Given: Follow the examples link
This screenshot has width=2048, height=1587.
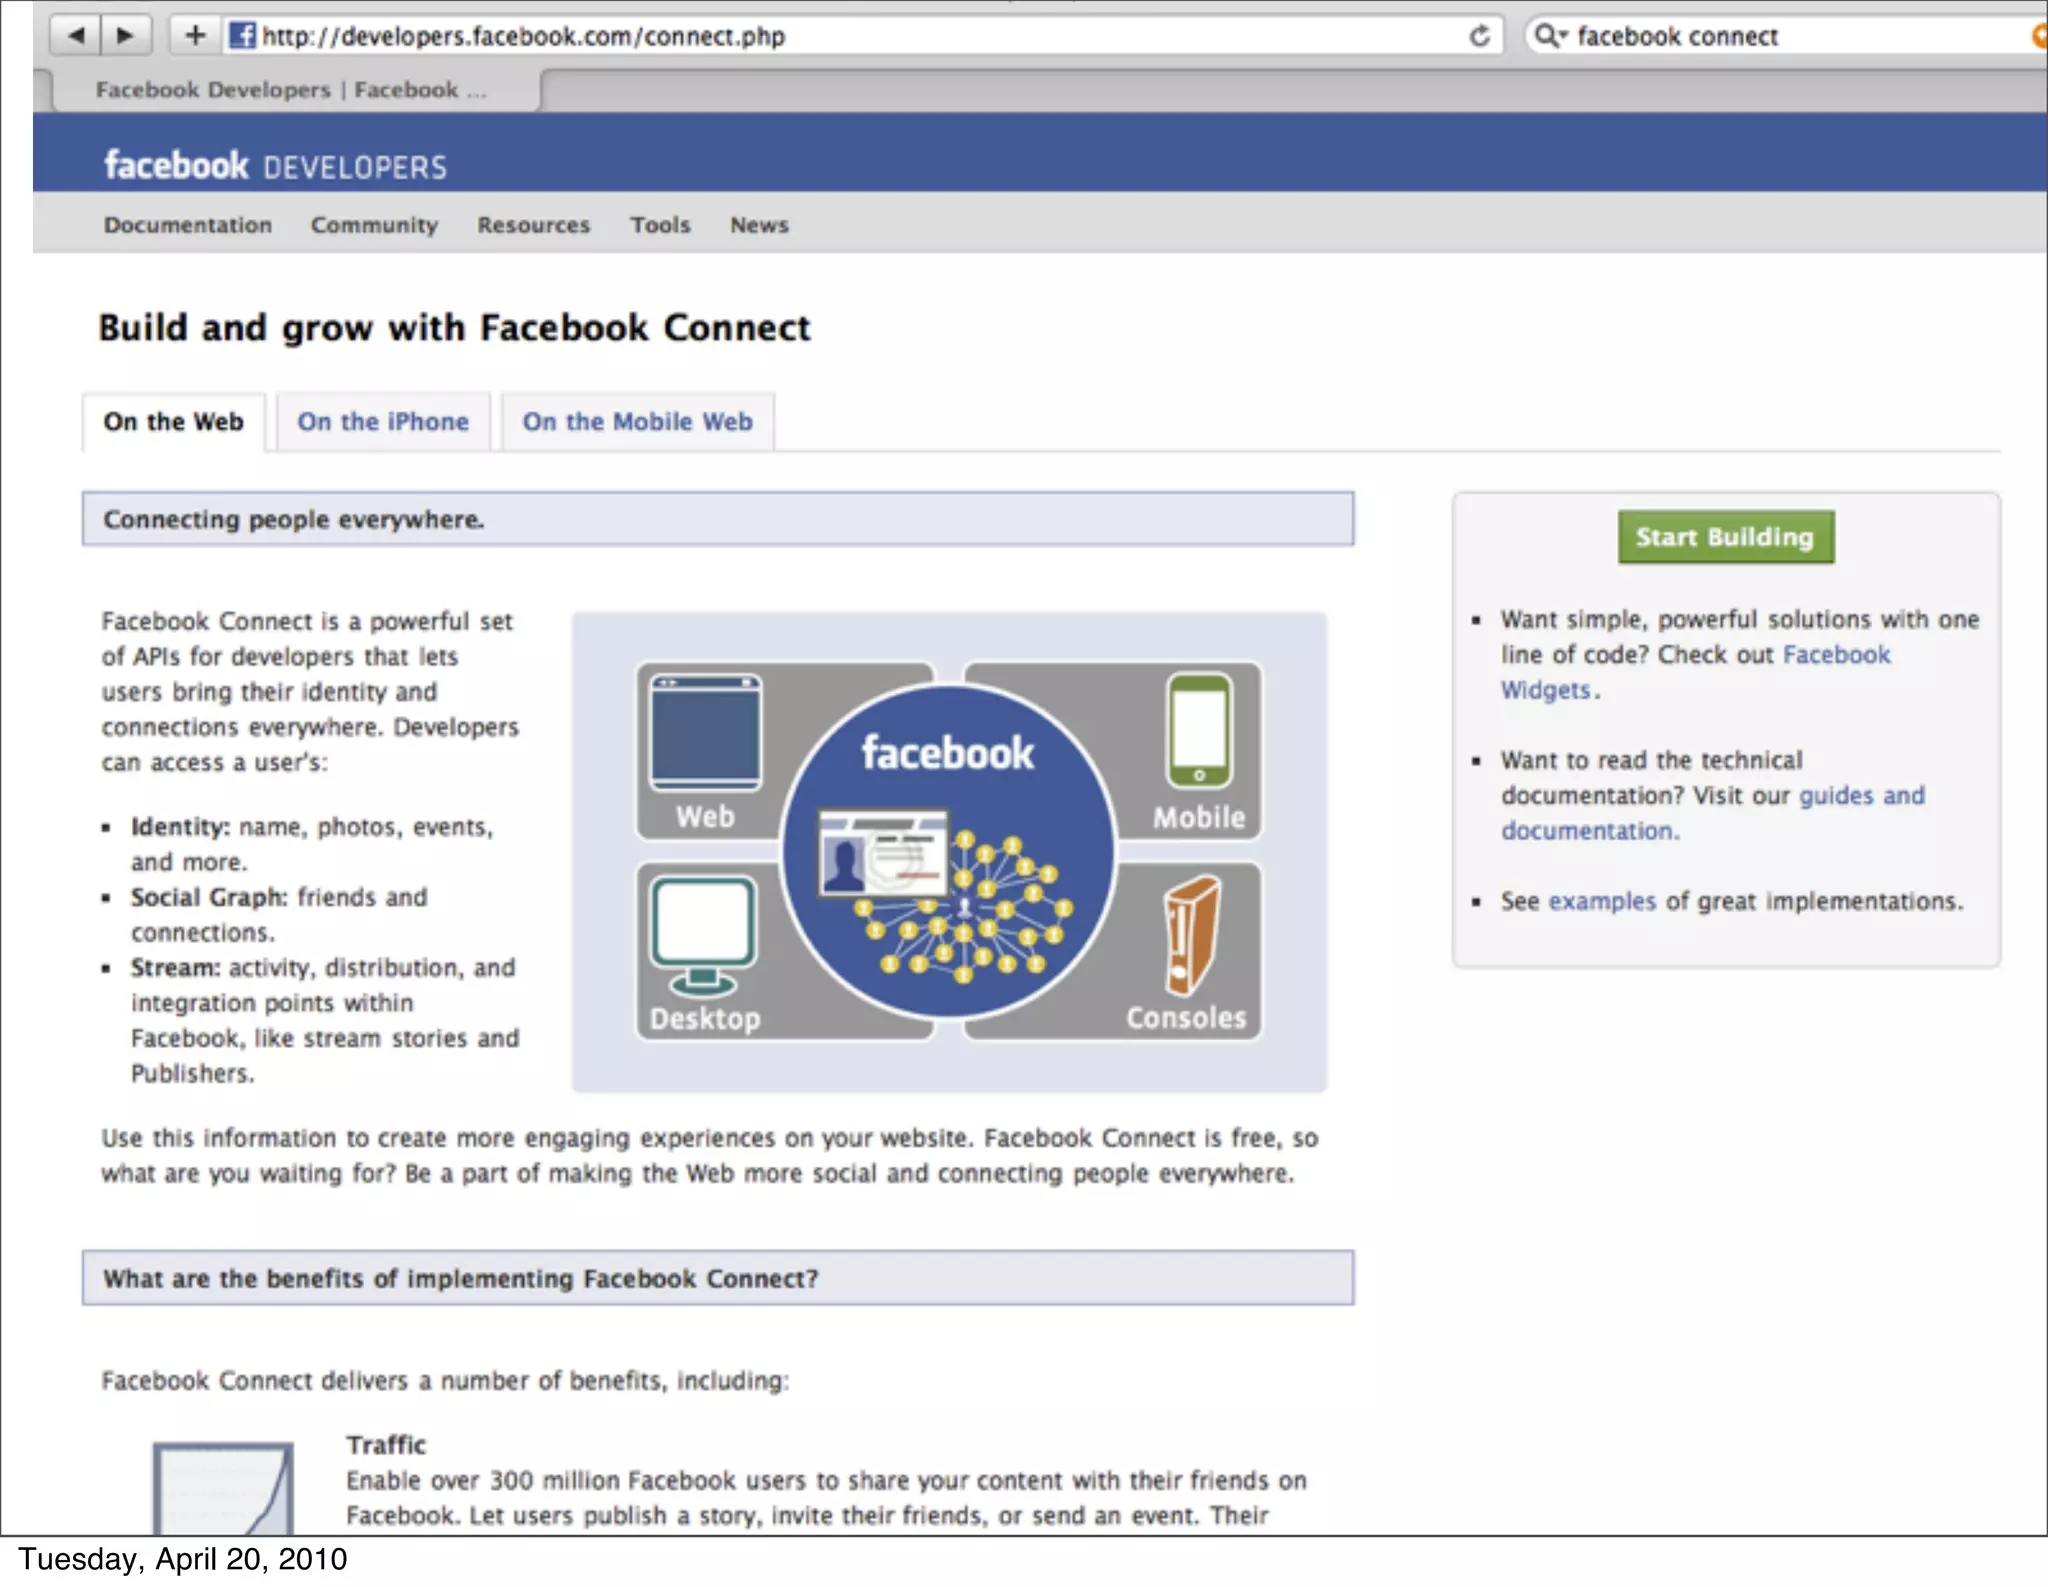Looking at the screenshot, I should click(x=1602, y=902).
